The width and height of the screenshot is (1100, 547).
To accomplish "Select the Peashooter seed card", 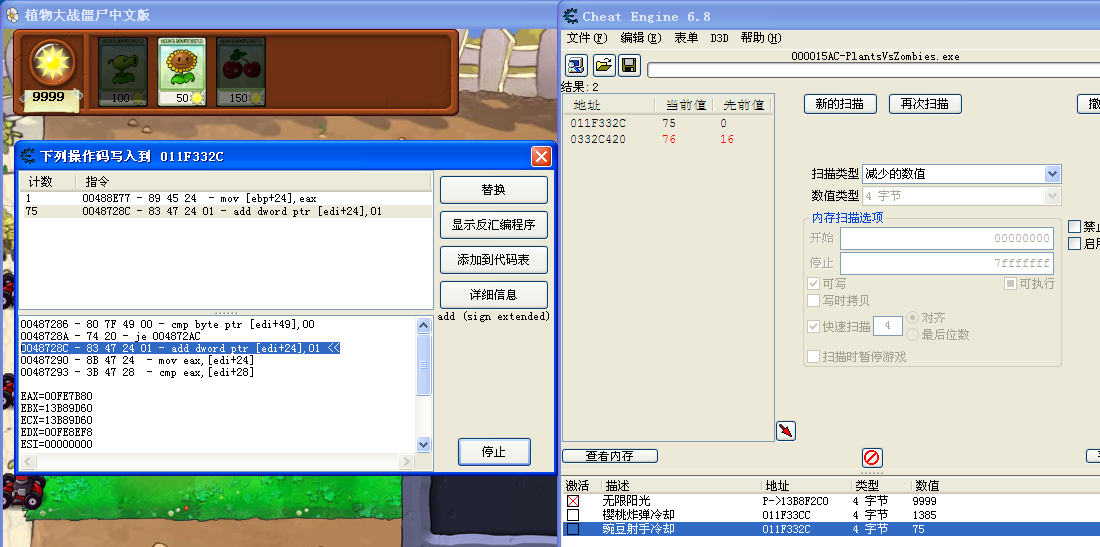I will pos(123,72).
